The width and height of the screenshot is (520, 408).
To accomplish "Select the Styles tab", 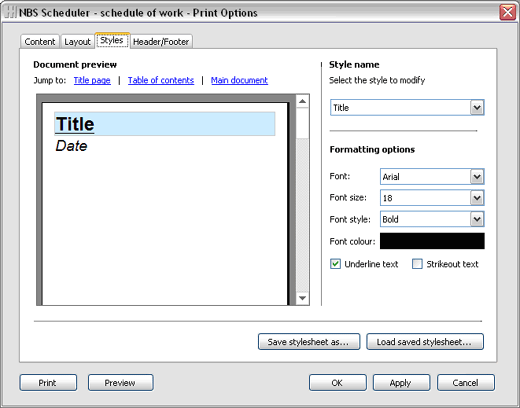I will [x=112, y=40].
